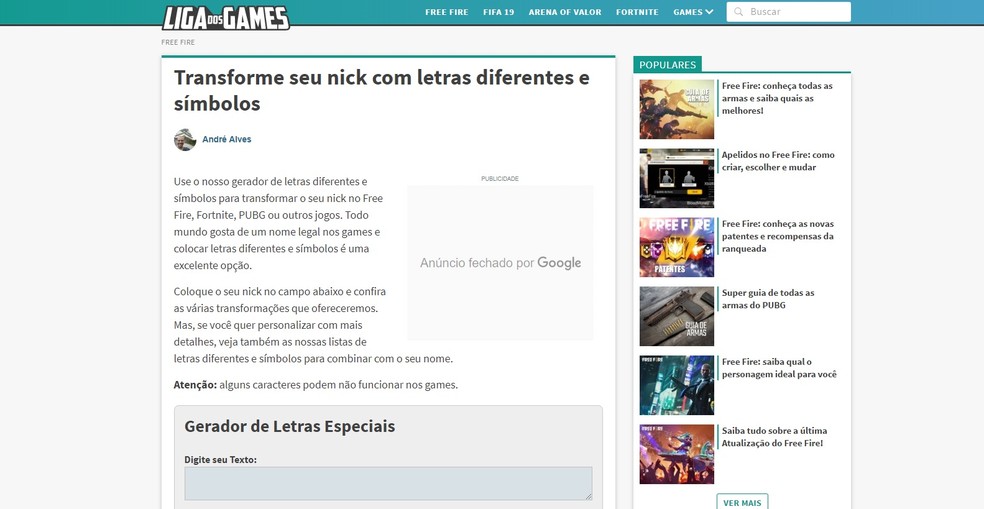Screen dimensions: 984x509
Task: Click the PUBLICIDADE label
Action: coord(500,179)
